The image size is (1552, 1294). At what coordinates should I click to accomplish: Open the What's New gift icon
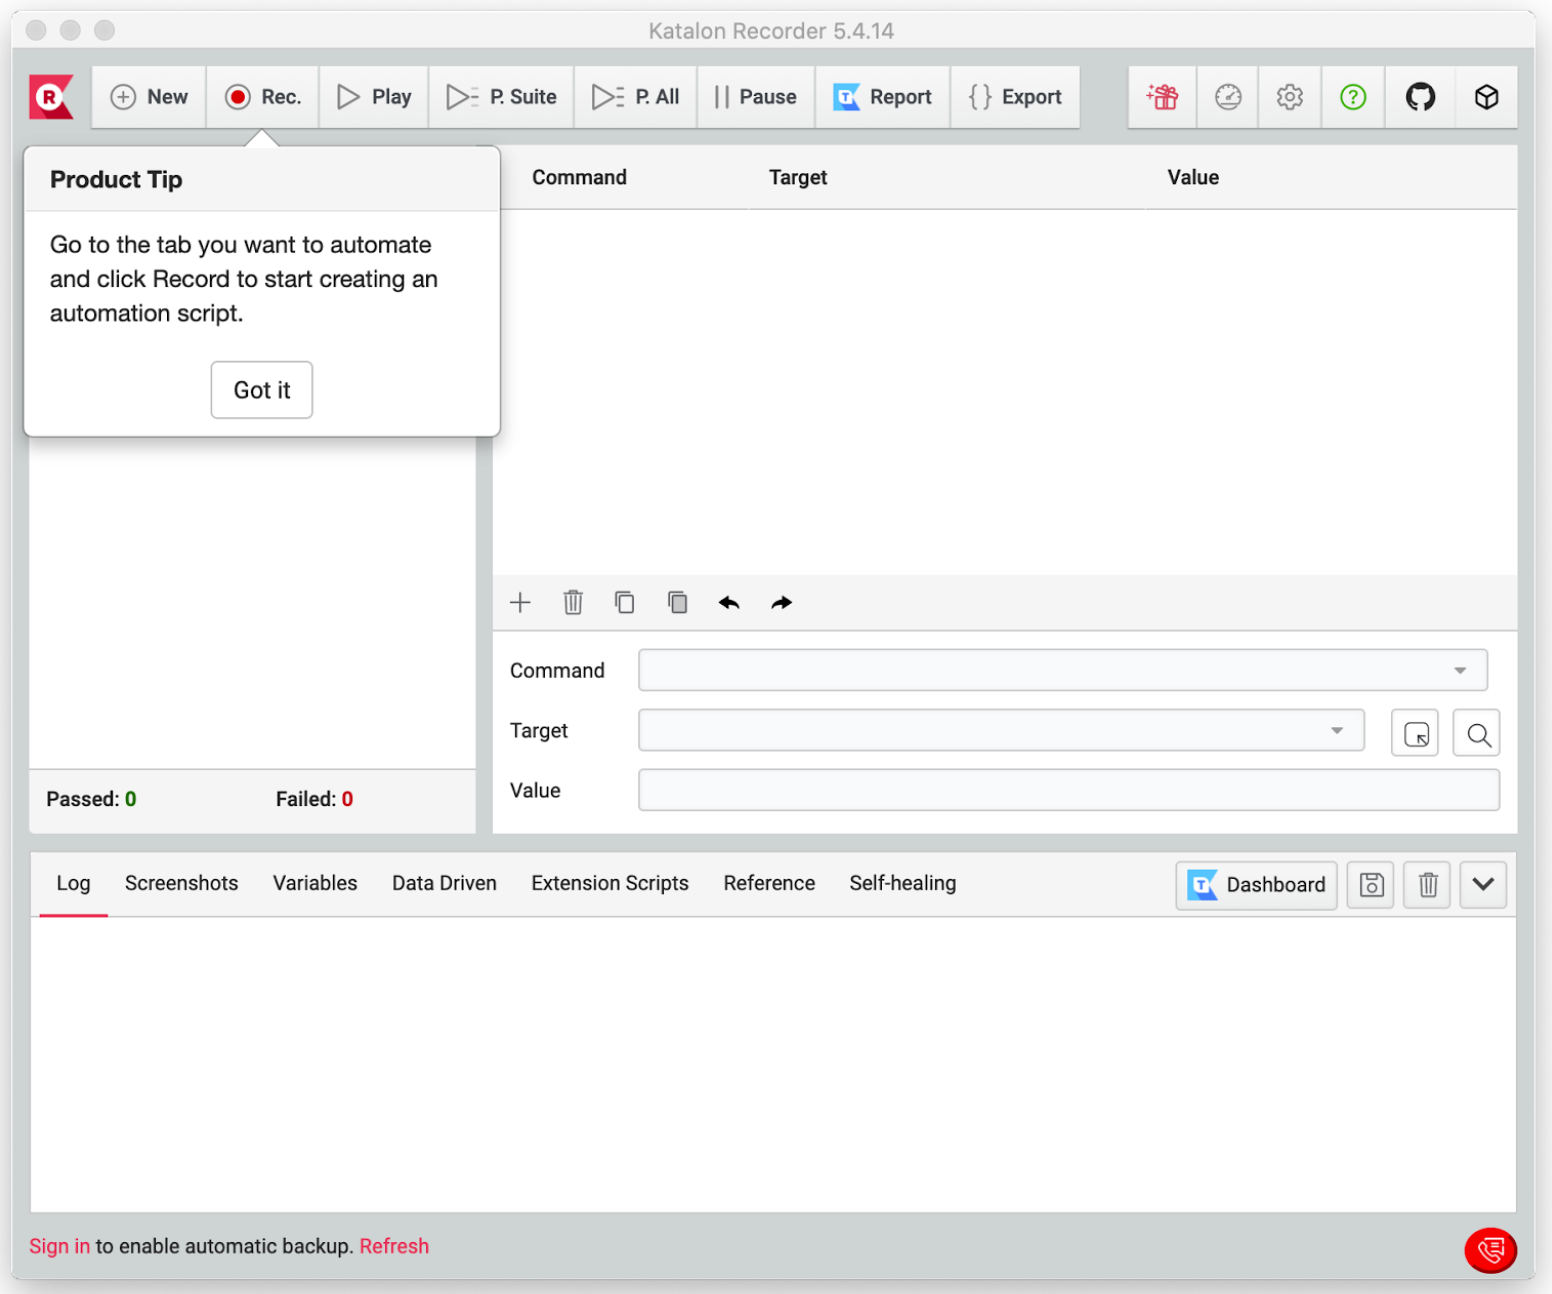point(1161,97)
